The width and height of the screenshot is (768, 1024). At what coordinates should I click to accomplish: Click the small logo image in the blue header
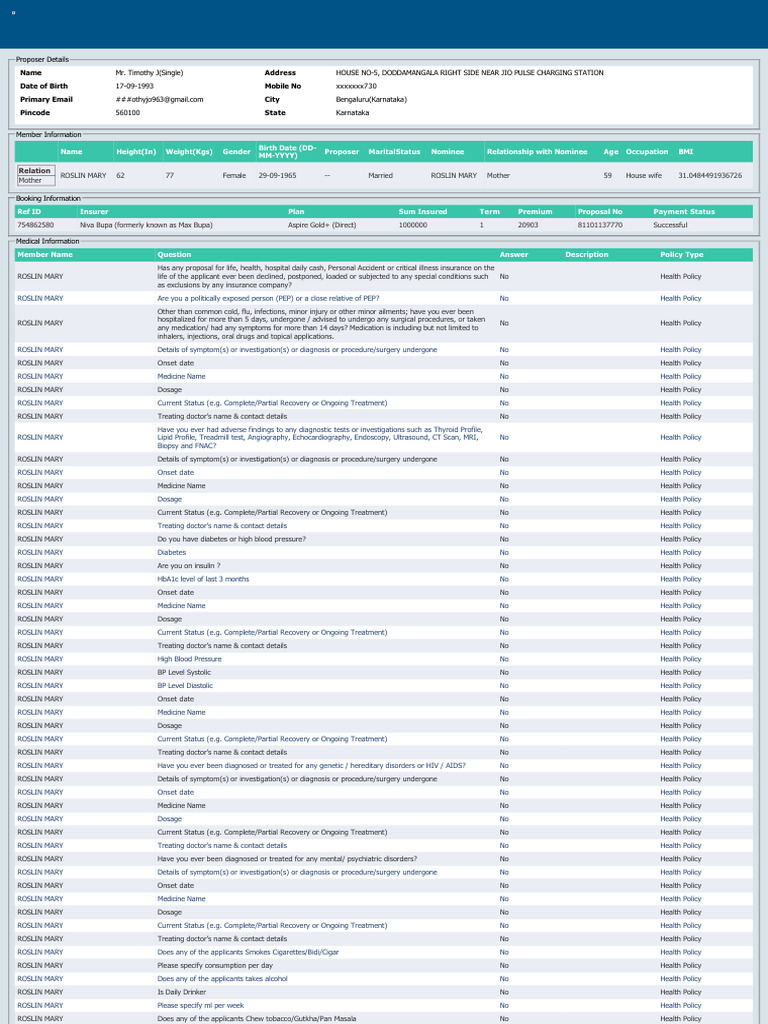pos(14,13)
